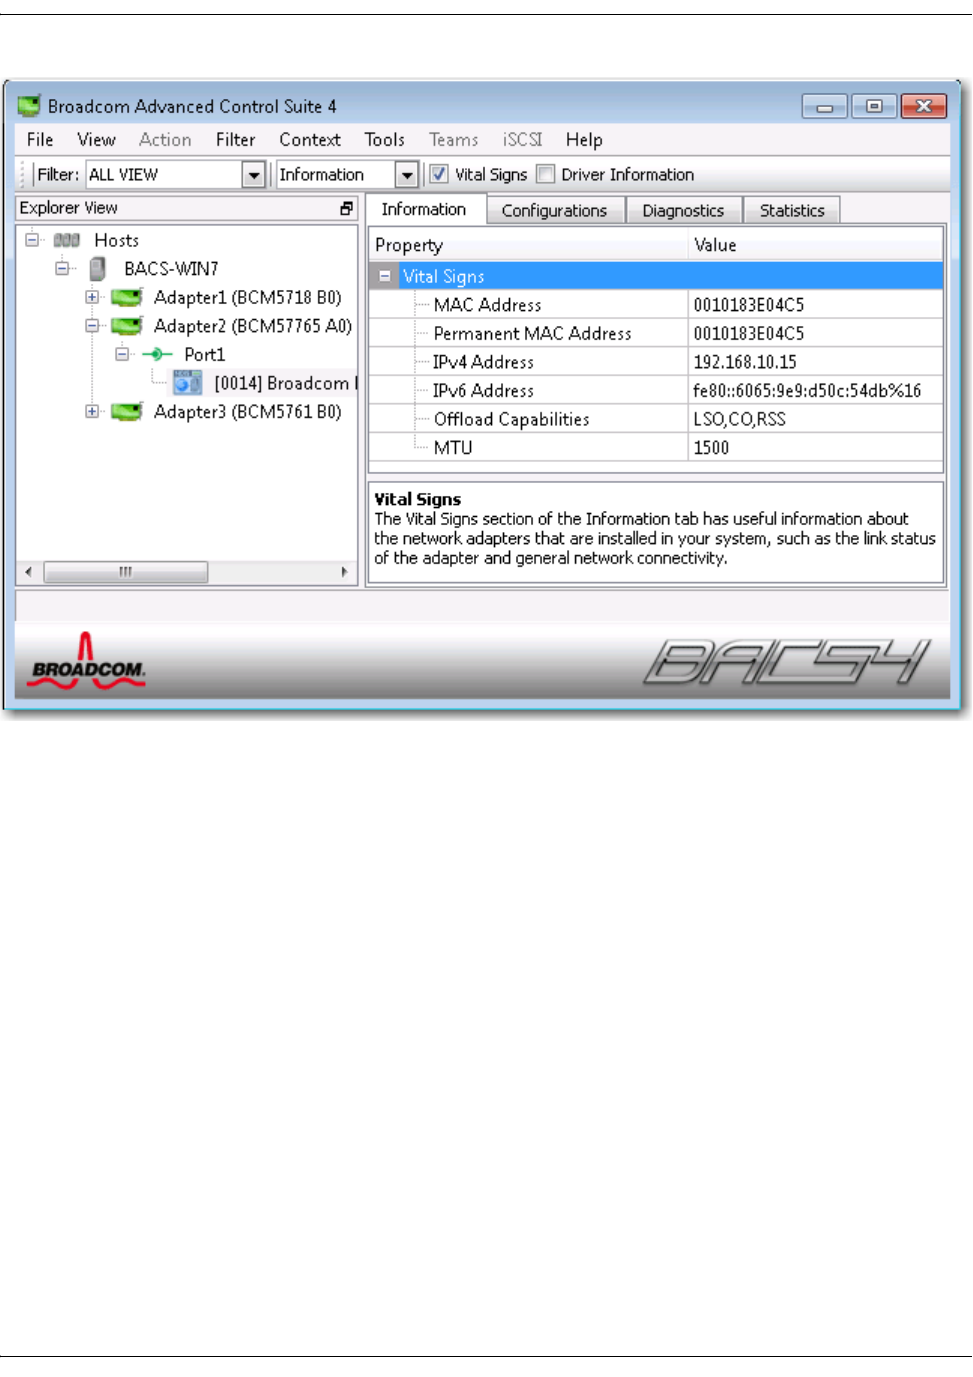This screenshot has height=1377, width=973.
Task: Expand the Adapter3 node
Action: tap(92, 411)
